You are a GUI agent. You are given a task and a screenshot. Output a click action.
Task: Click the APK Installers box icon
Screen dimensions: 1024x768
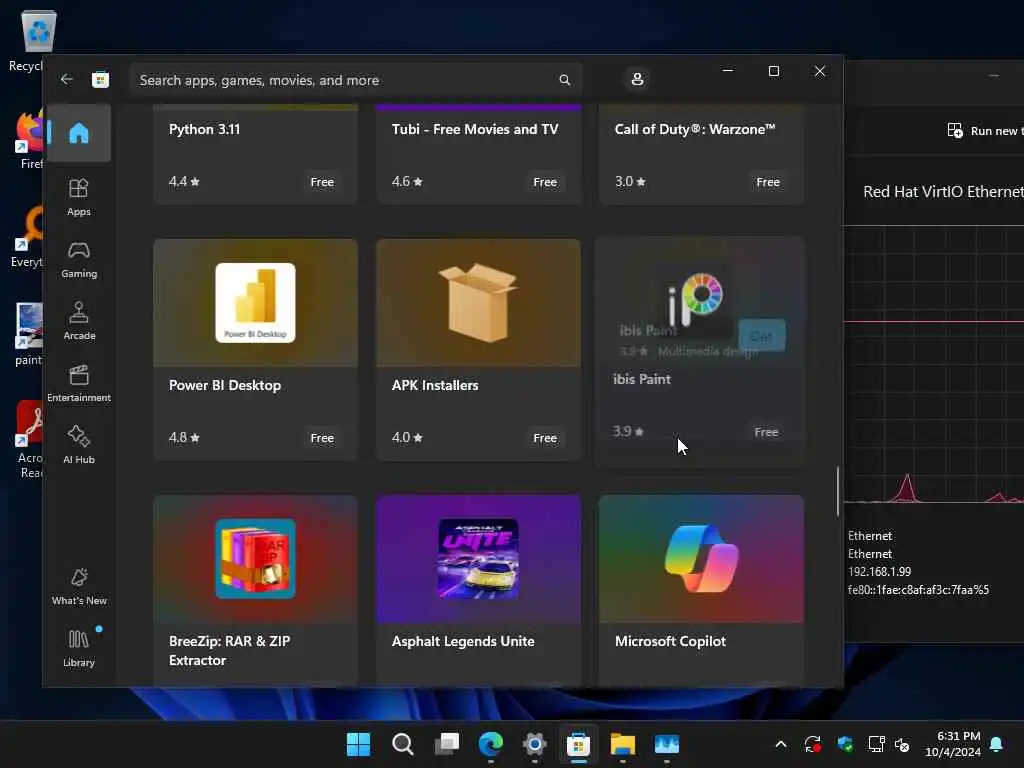478,302
